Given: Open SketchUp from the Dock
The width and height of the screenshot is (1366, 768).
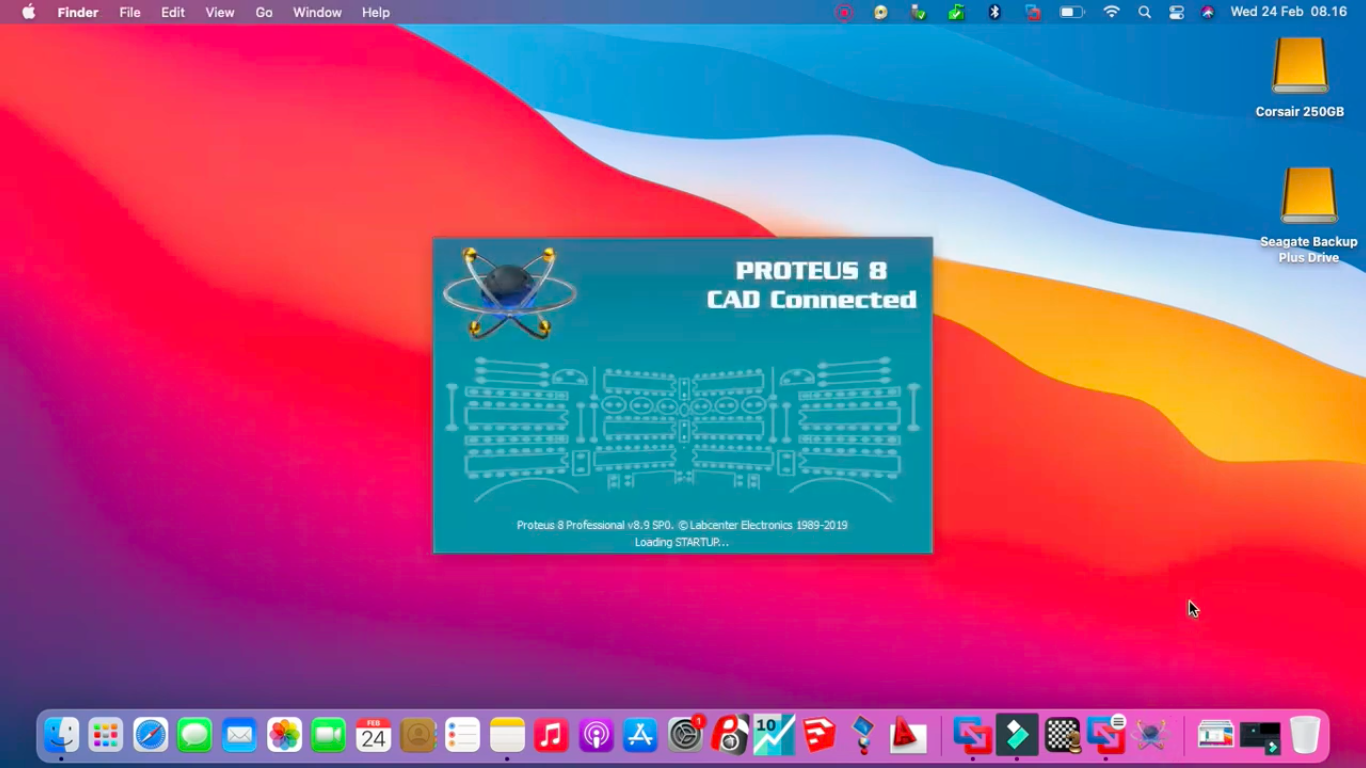Looking at the screenshot, I should pos(817,735).
